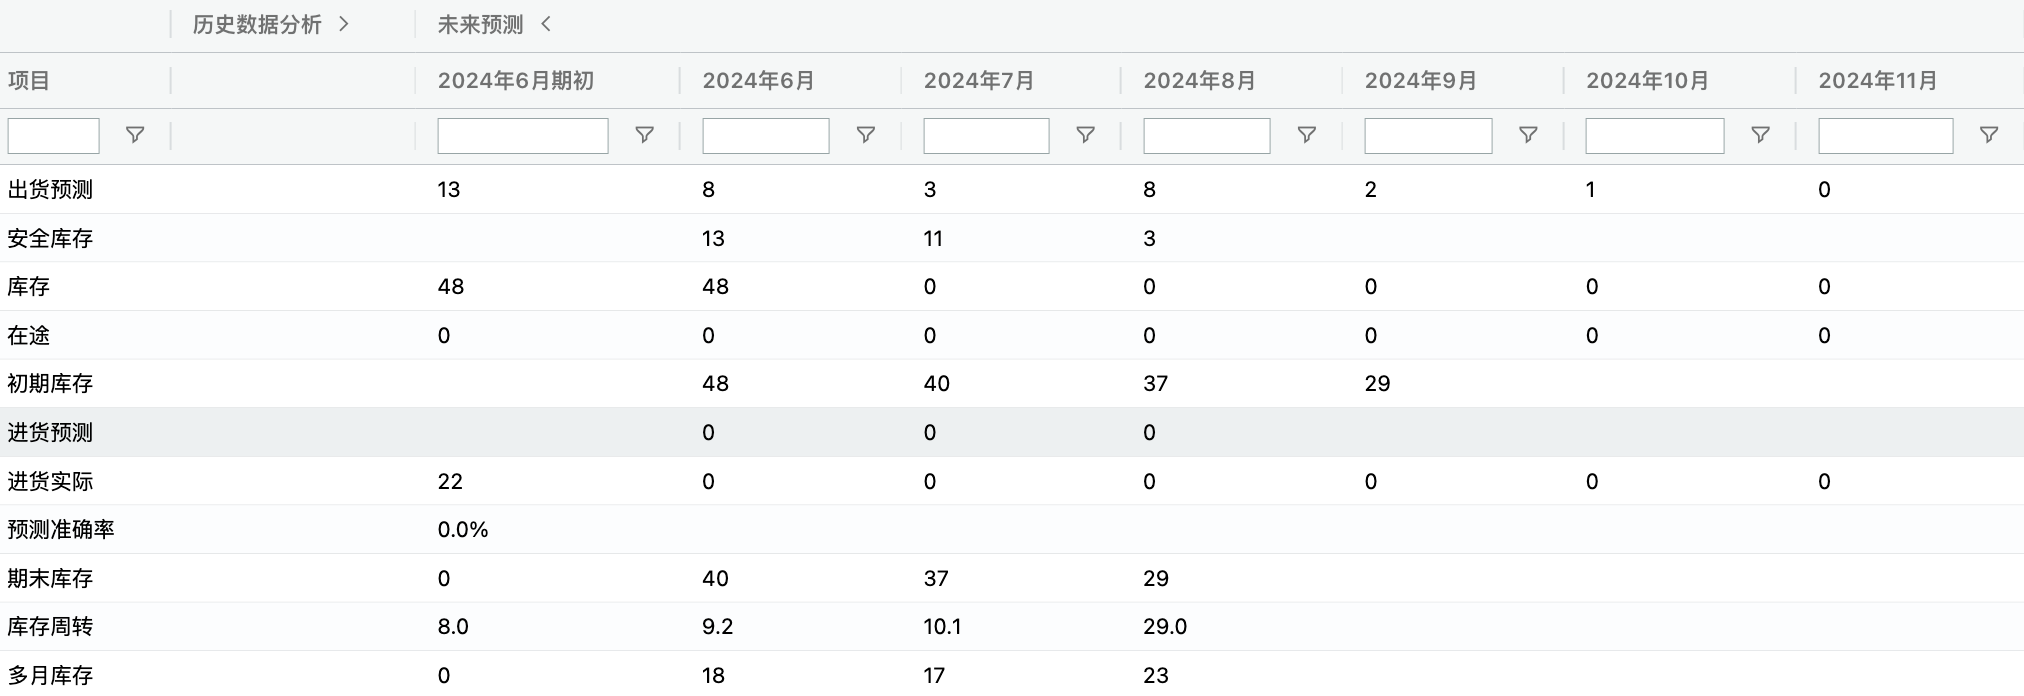
Task: Sort by the 2024年9月 column header
Action: click(1421, 81)
